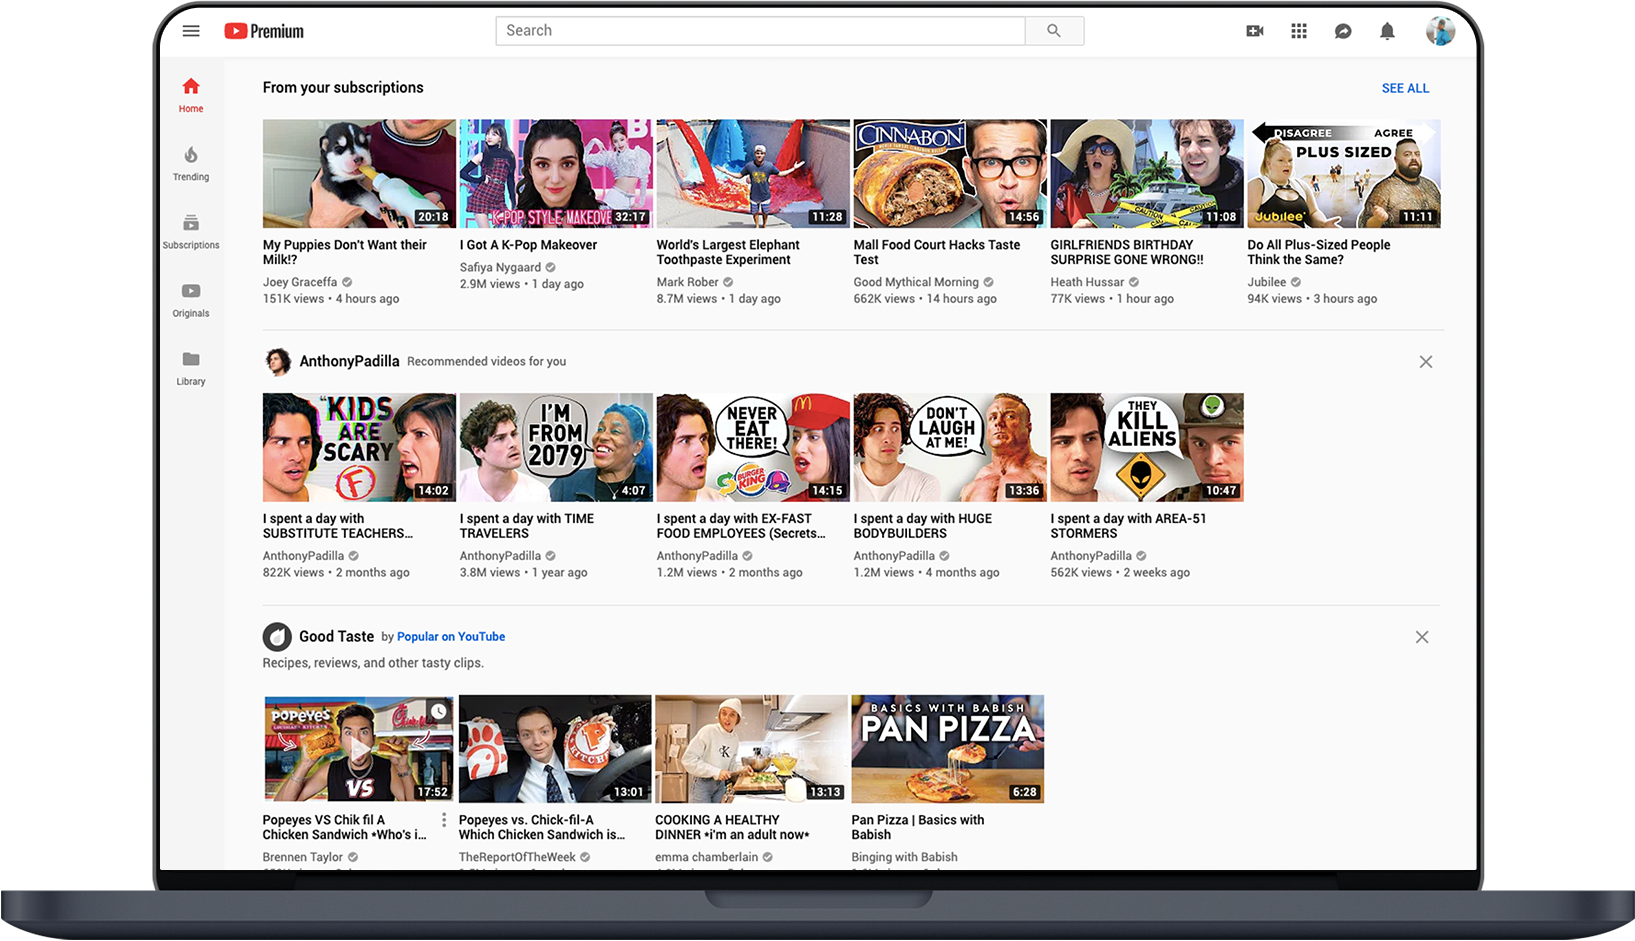Viewport: 1635px width, 941px height.
Task: Open Originals in the sidebar
Action: click(x=190, y=300)
